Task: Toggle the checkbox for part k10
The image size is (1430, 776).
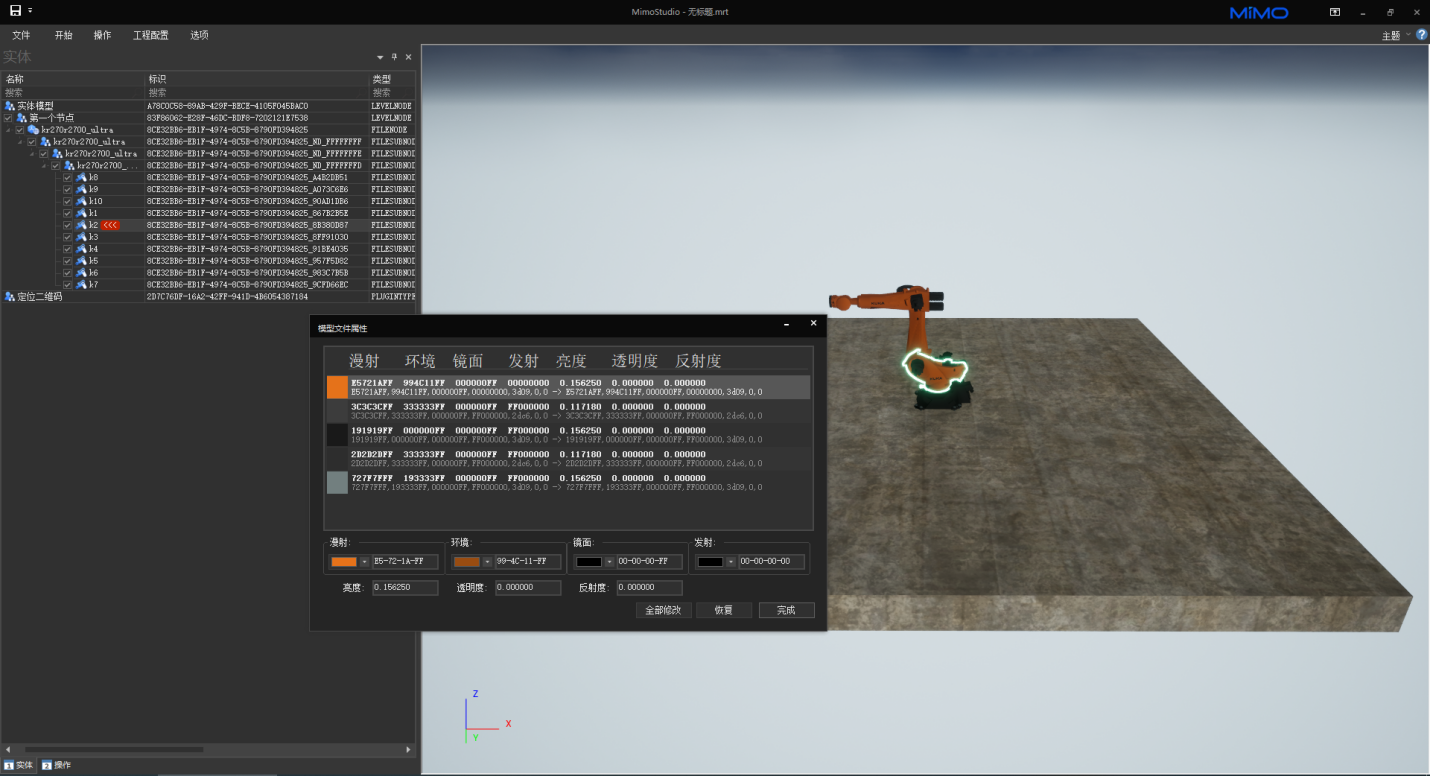Action: (x=68, y=201)
